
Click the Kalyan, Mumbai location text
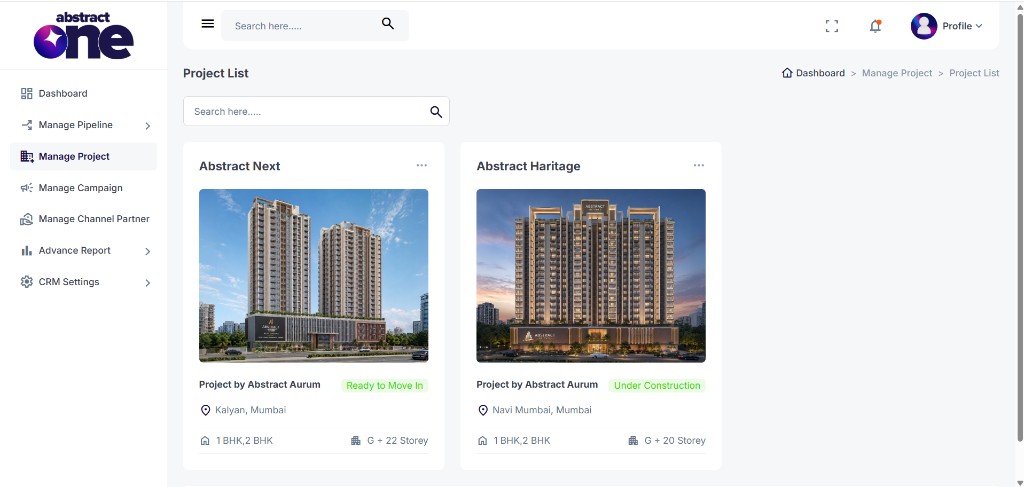click(x=251, y=410)
